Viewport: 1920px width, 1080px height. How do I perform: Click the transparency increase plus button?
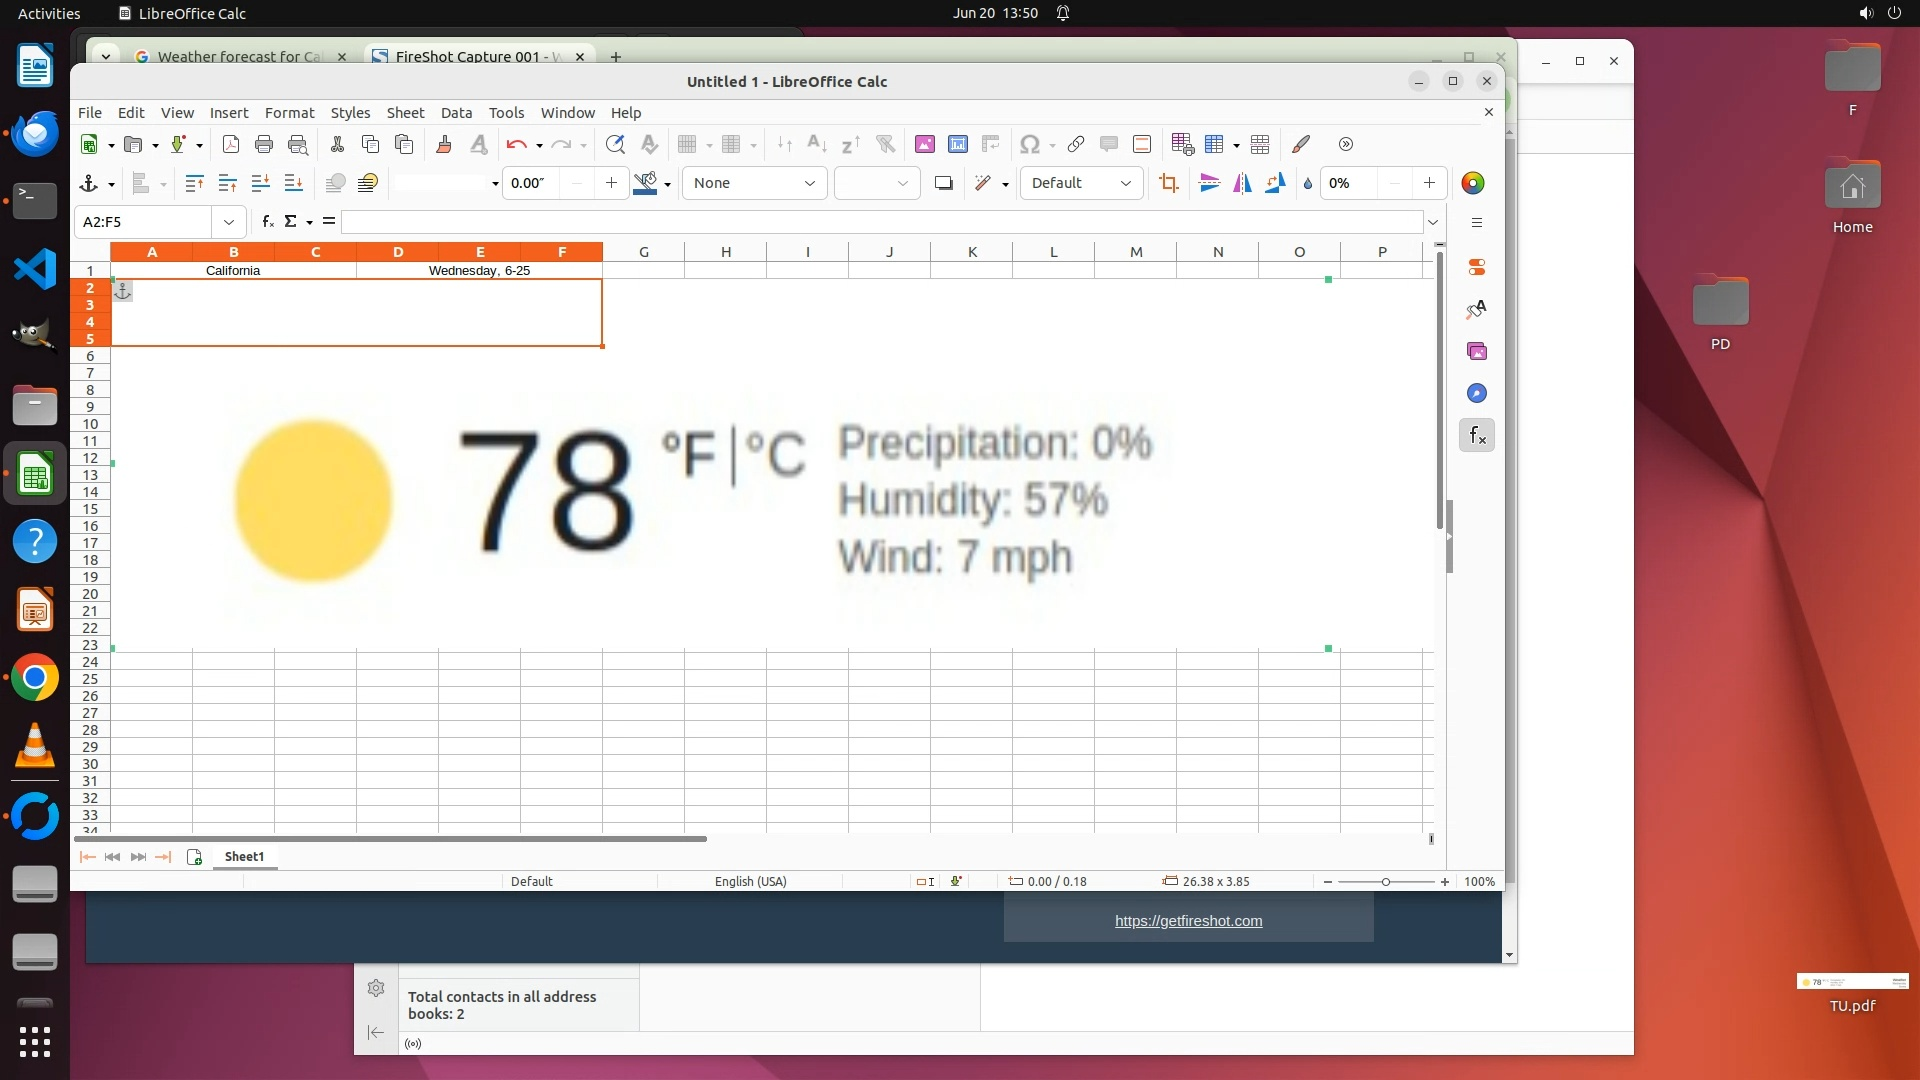coord(1429,183)
